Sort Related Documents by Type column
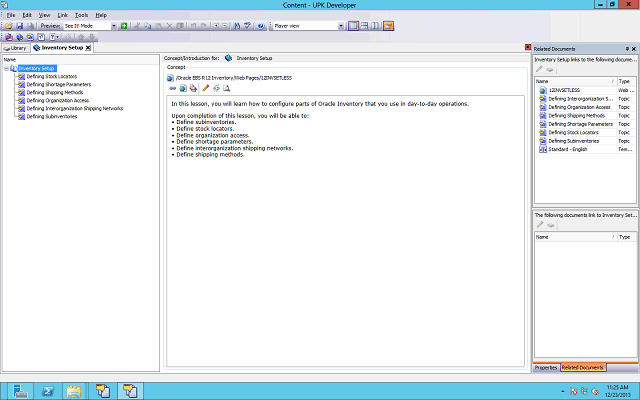The width and height of the screenshot is (640, 400). tap(625, 80)
